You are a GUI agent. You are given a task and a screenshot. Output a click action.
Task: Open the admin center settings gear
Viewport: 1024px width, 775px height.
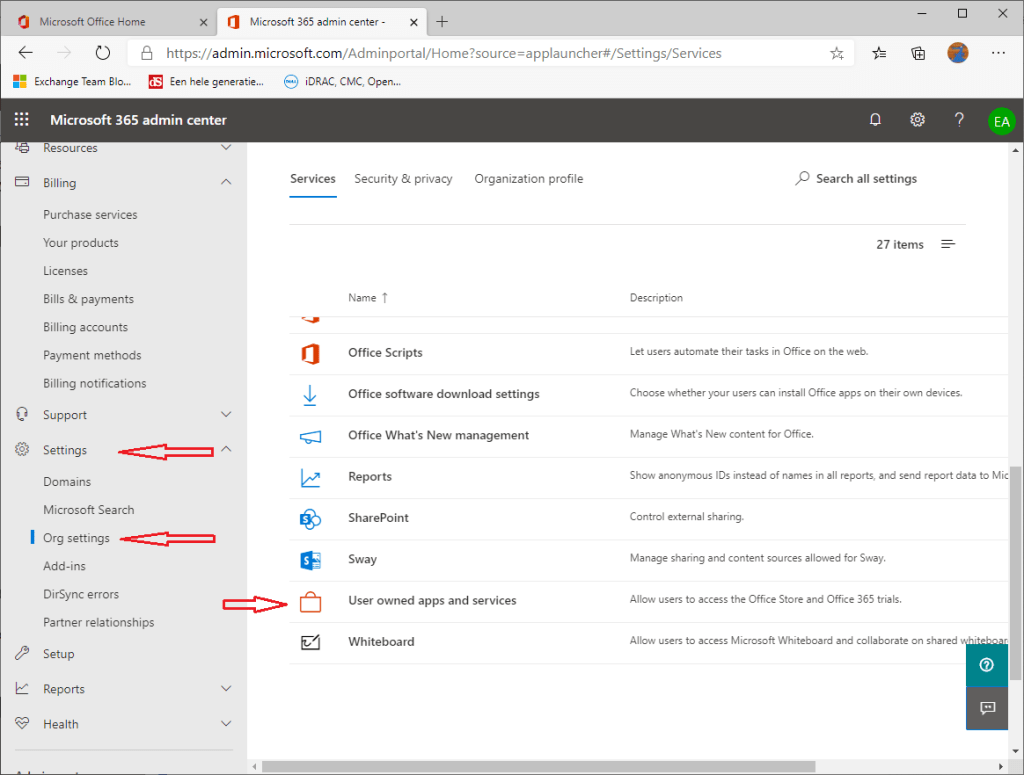(x=917, y=119)
